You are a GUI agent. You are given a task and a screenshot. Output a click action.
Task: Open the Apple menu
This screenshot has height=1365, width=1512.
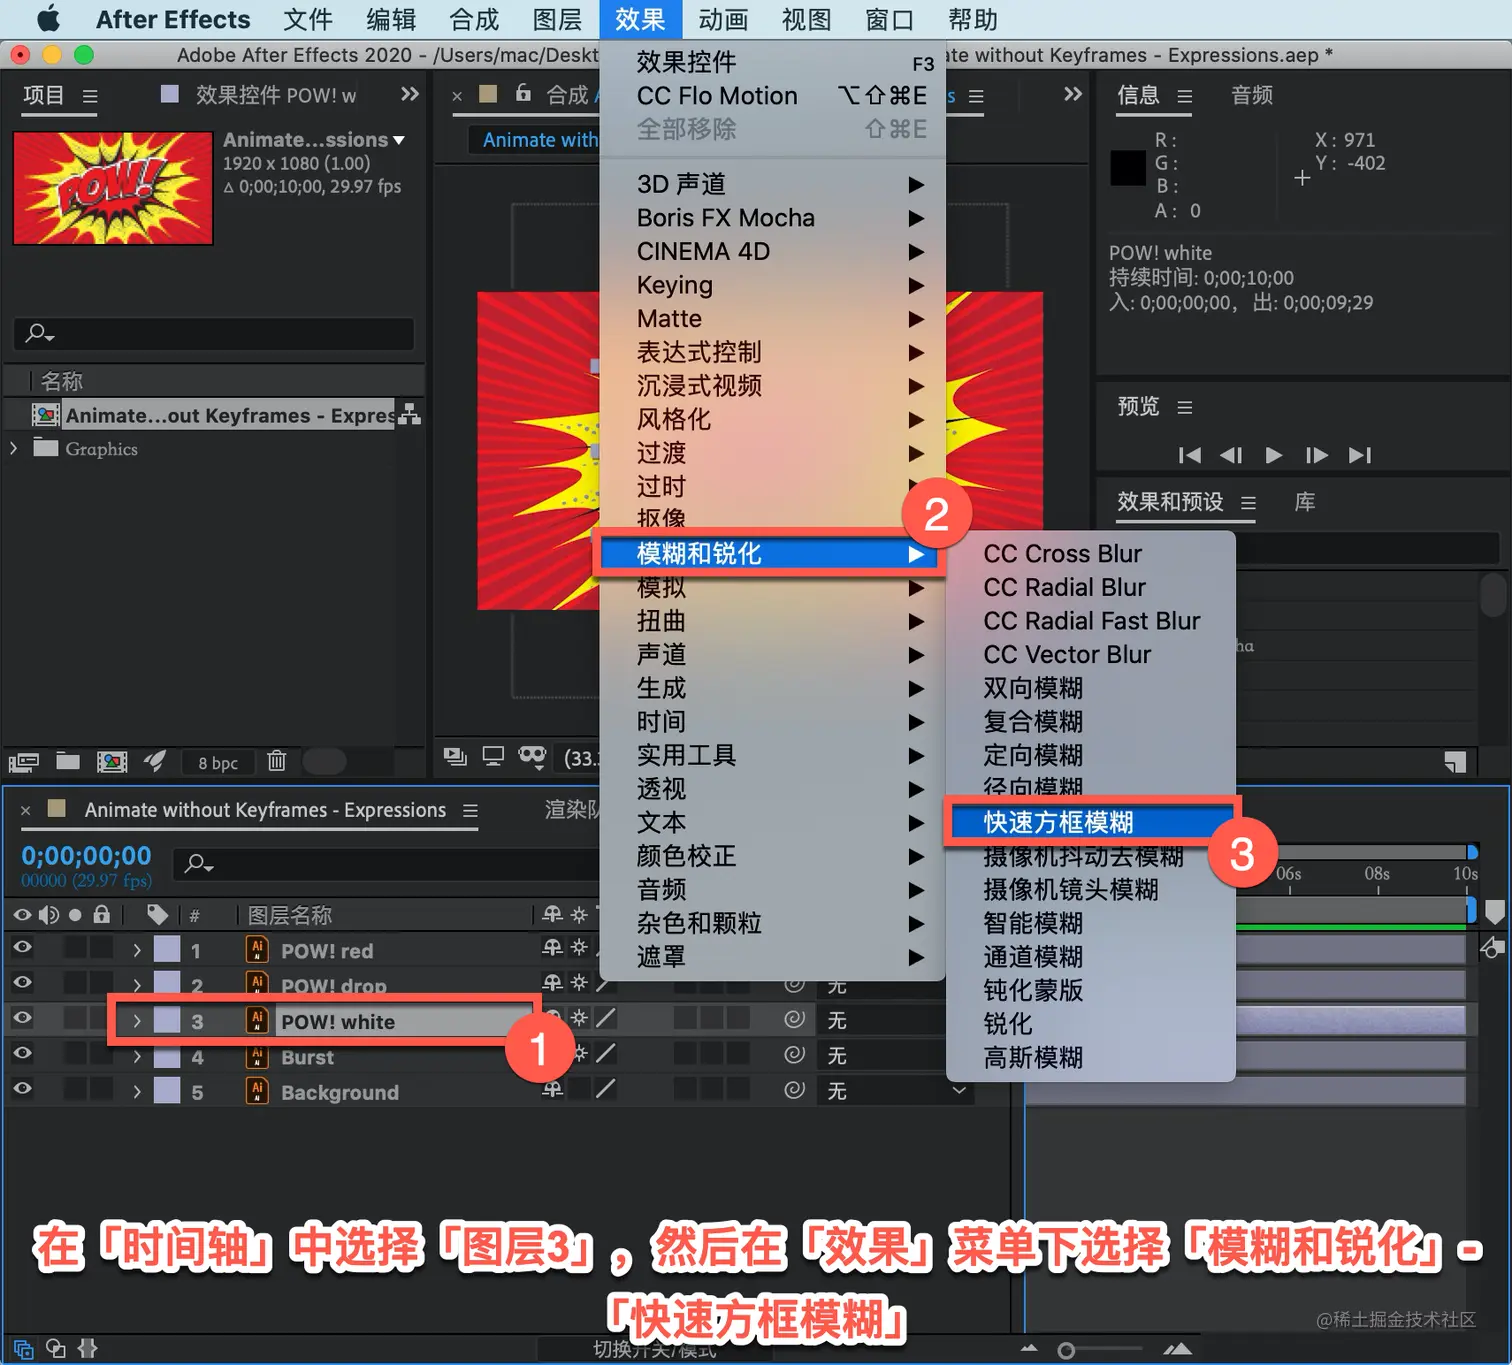point(48,19)
